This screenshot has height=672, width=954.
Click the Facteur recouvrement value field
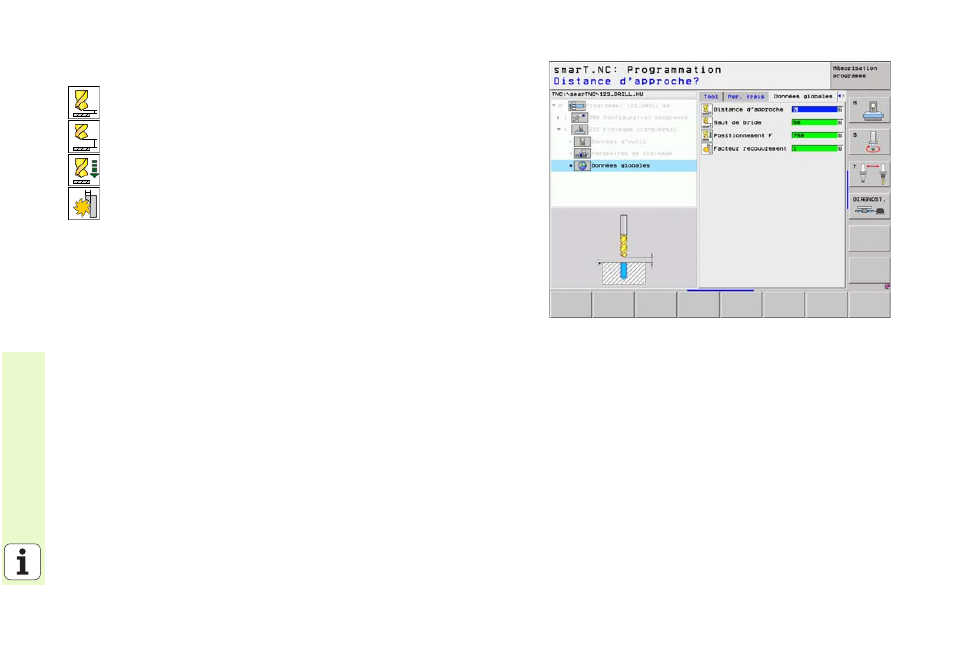click(x=814, y=148)
